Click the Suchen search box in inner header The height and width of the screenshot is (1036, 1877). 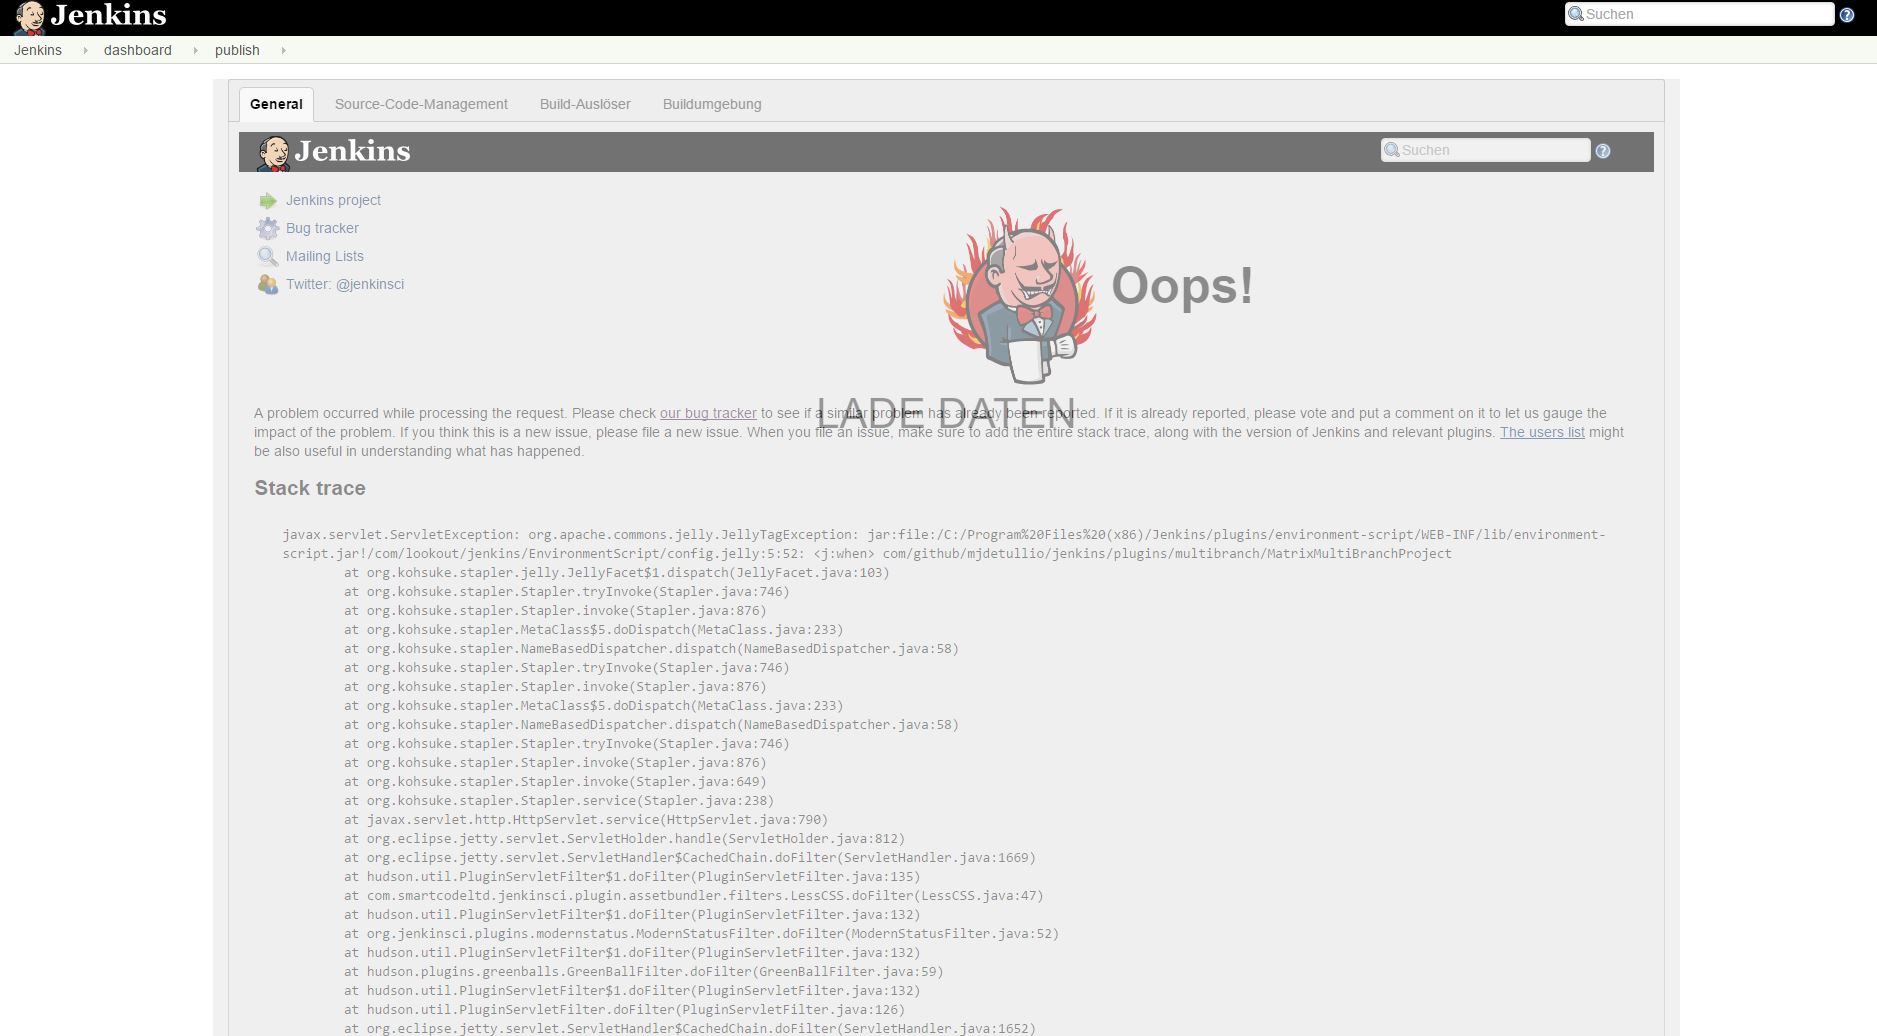click(1492, 150)
